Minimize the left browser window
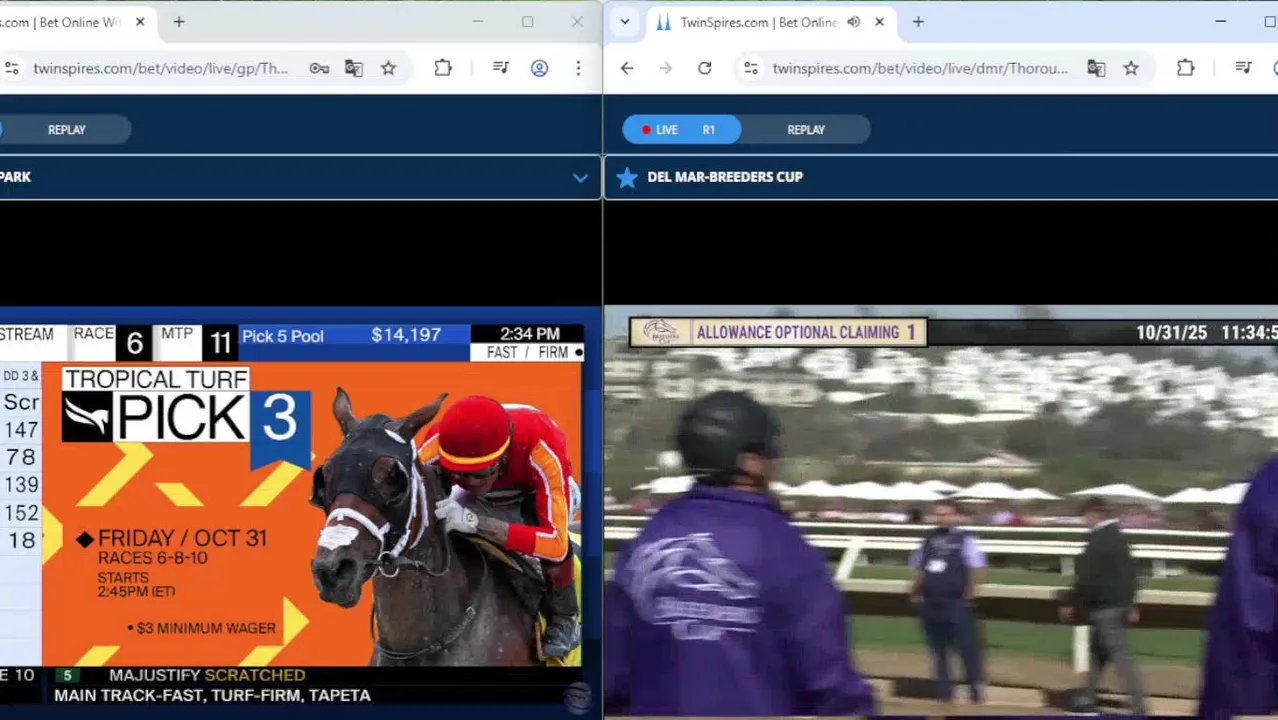The image size is (1278, 720). (478, 21)
